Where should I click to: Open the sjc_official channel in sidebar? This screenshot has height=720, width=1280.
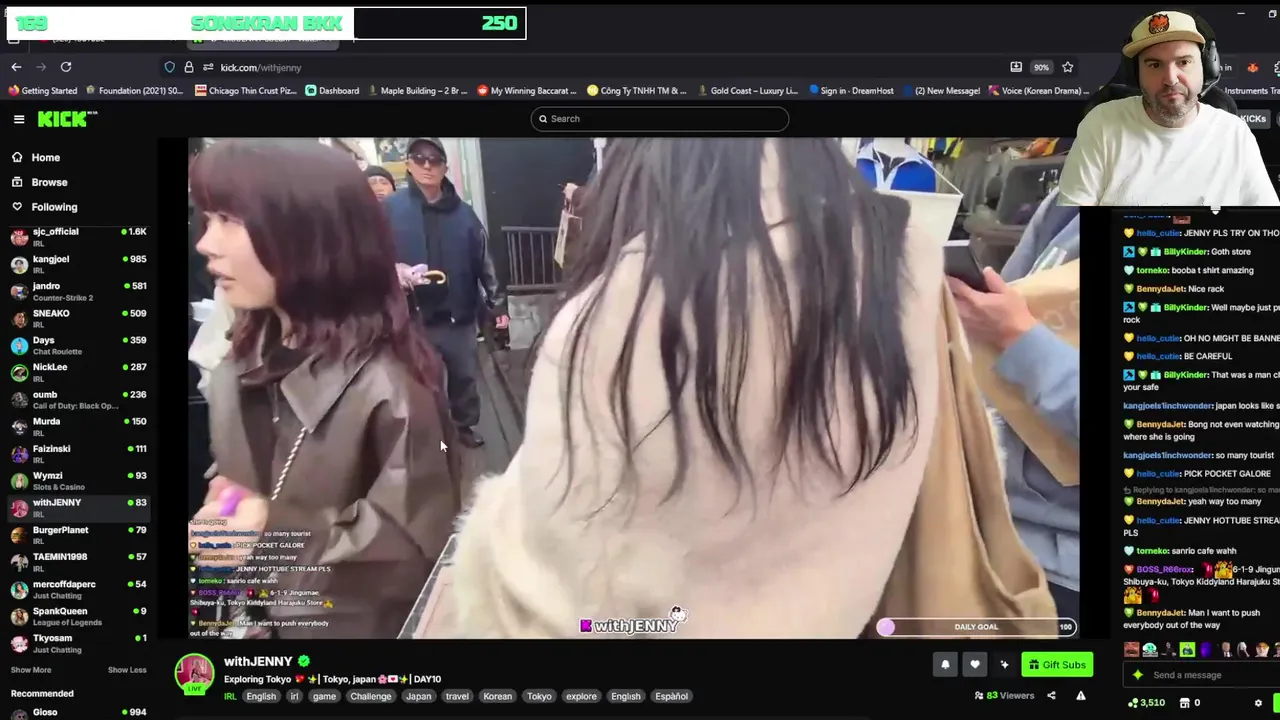[78, 236]
